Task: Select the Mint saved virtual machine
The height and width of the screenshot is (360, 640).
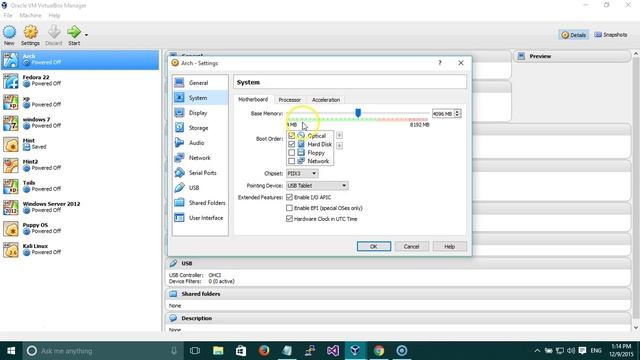Action: pos(80,144)
